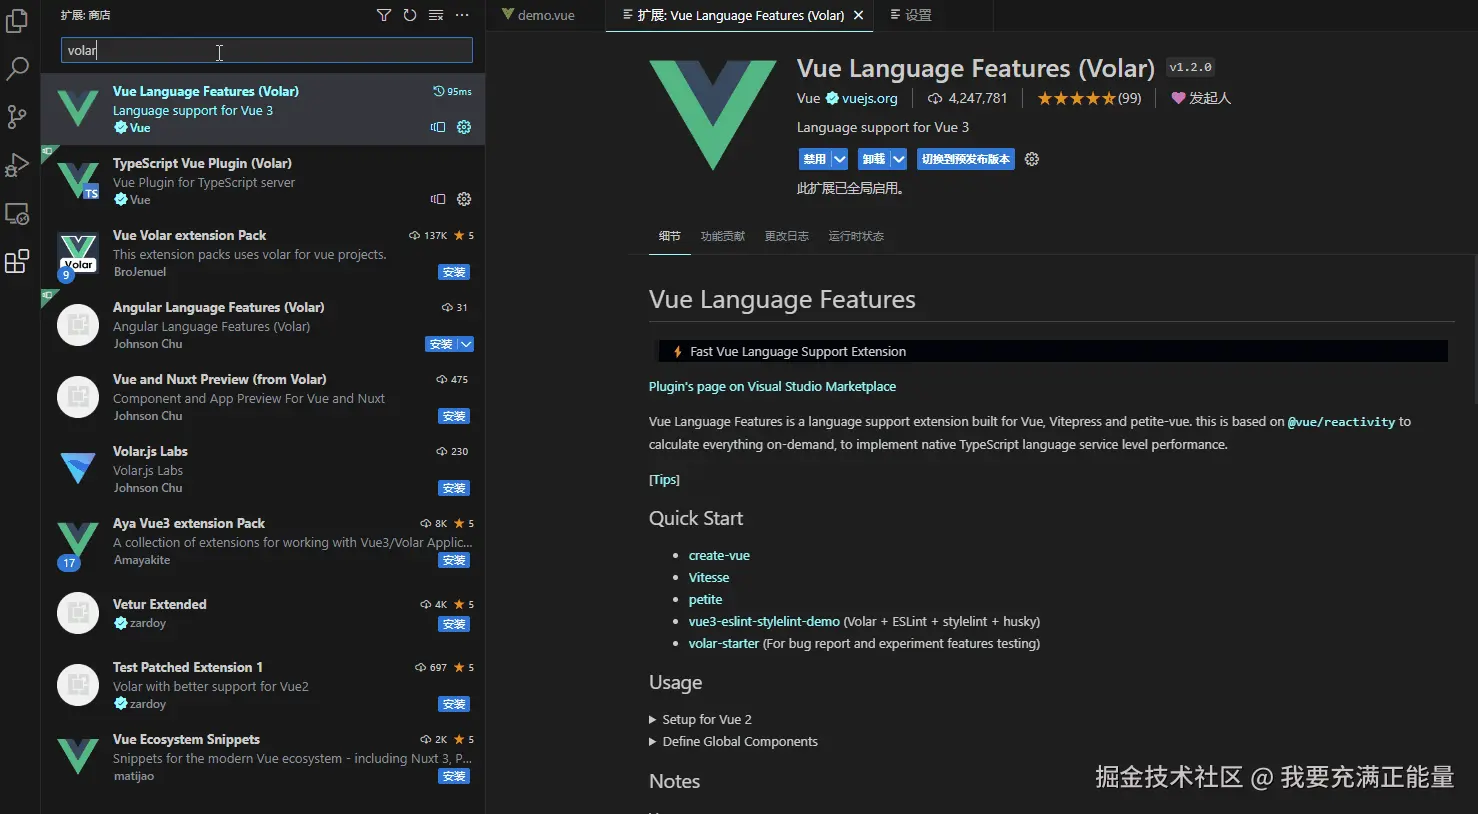Viewport: 1478px width, 814px height.
Task: Install Angular Language Features (Volar)
Action: (x=441, y=344)
